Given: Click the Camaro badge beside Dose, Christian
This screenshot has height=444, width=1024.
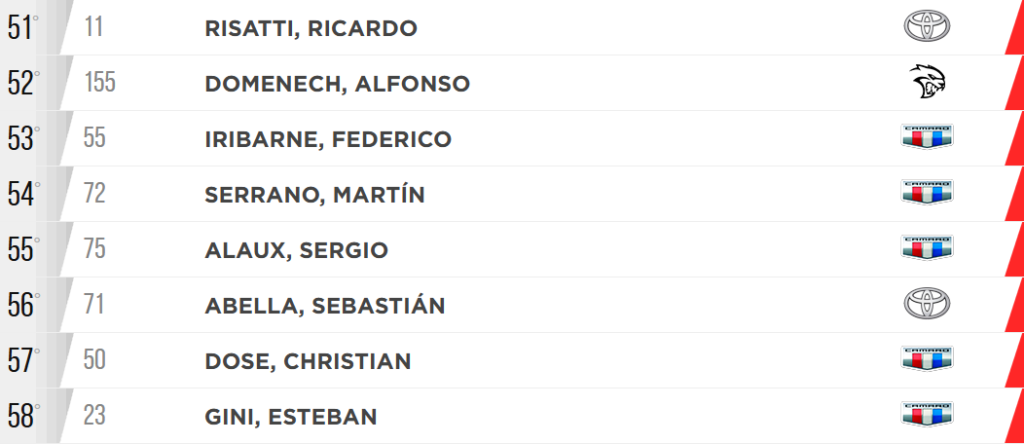Looking at the screenshot, I should [927, 359].
